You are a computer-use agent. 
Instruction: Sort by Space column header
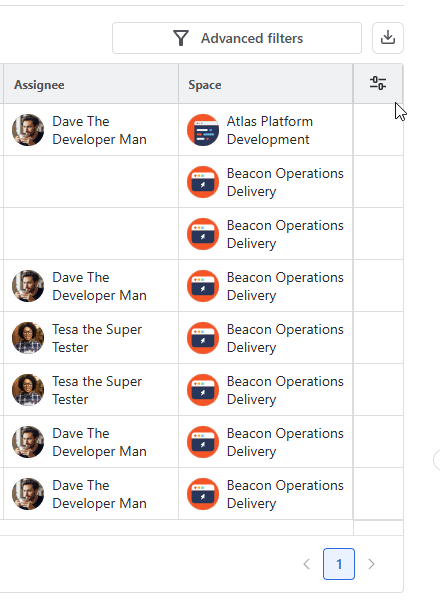205,85
